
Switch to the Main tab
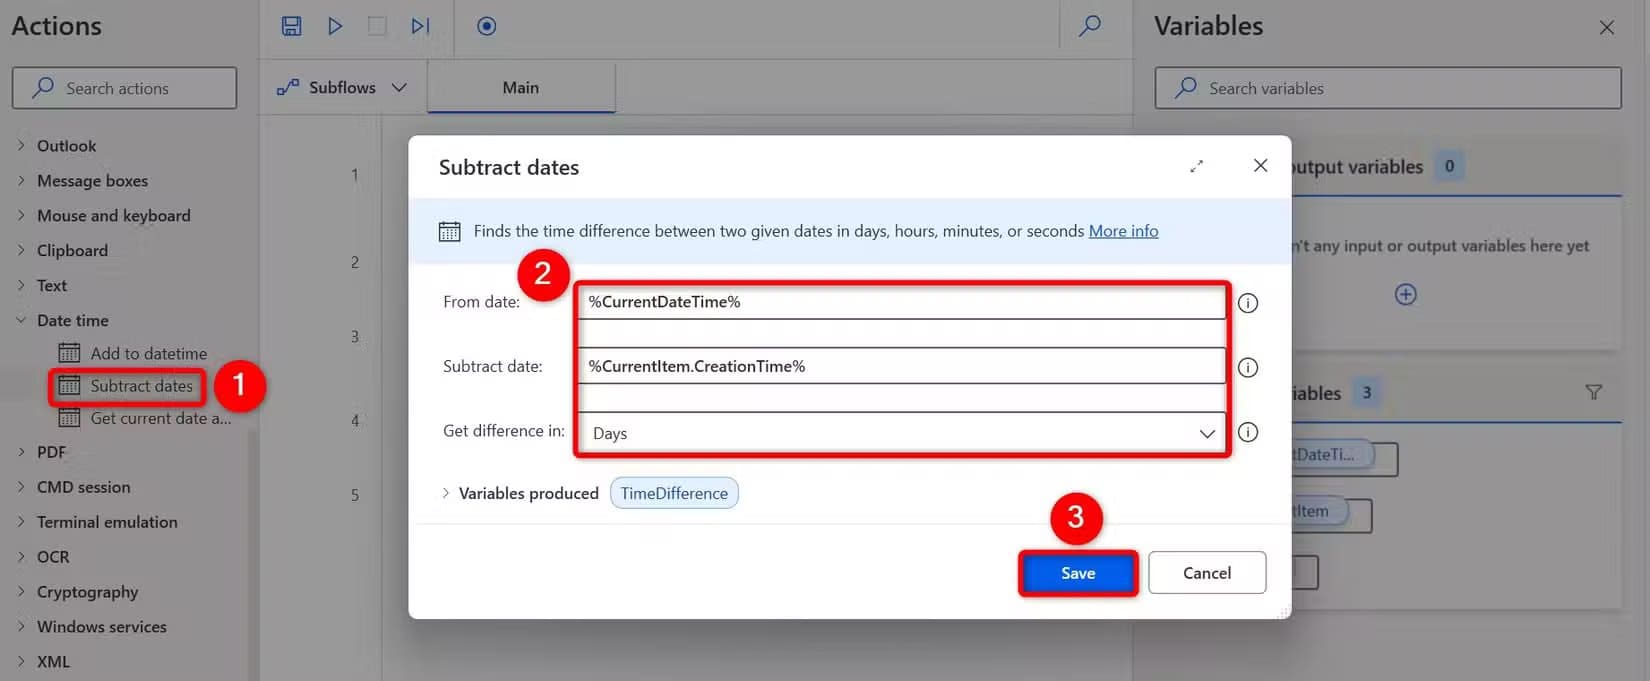(521, 87)
